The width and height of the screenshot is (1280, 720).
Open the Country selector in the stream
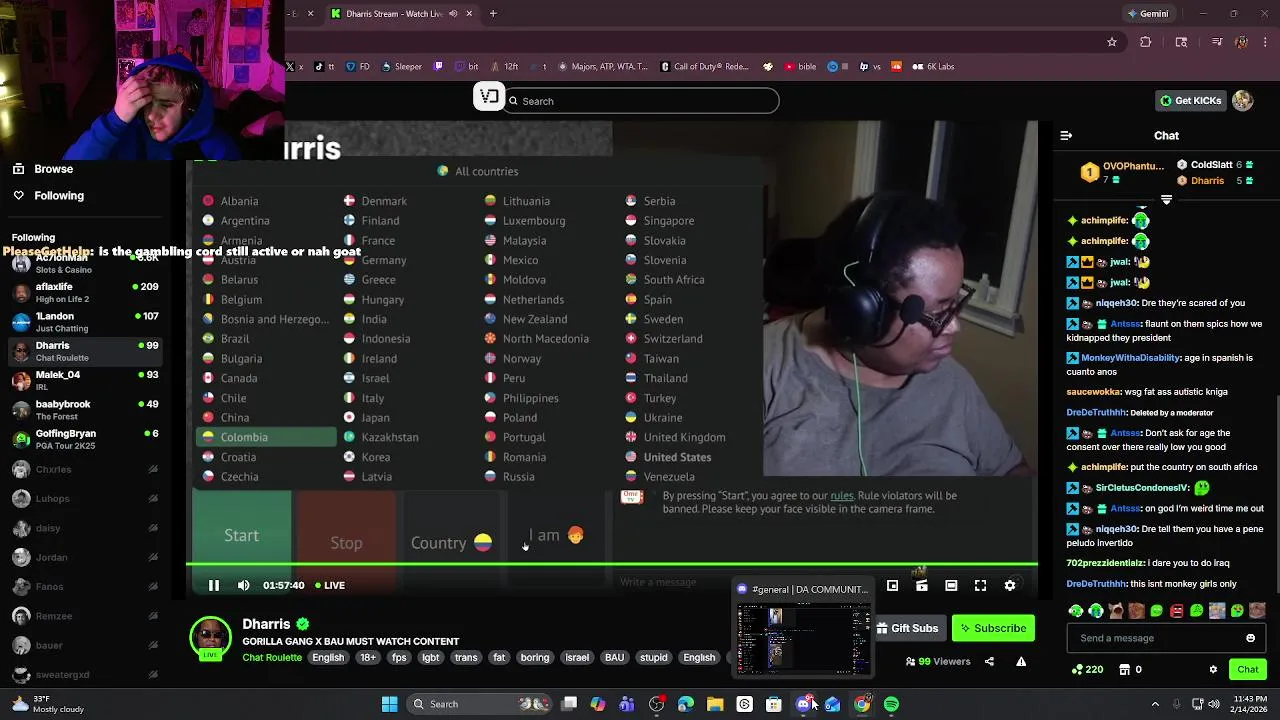(x=451, y=542)
